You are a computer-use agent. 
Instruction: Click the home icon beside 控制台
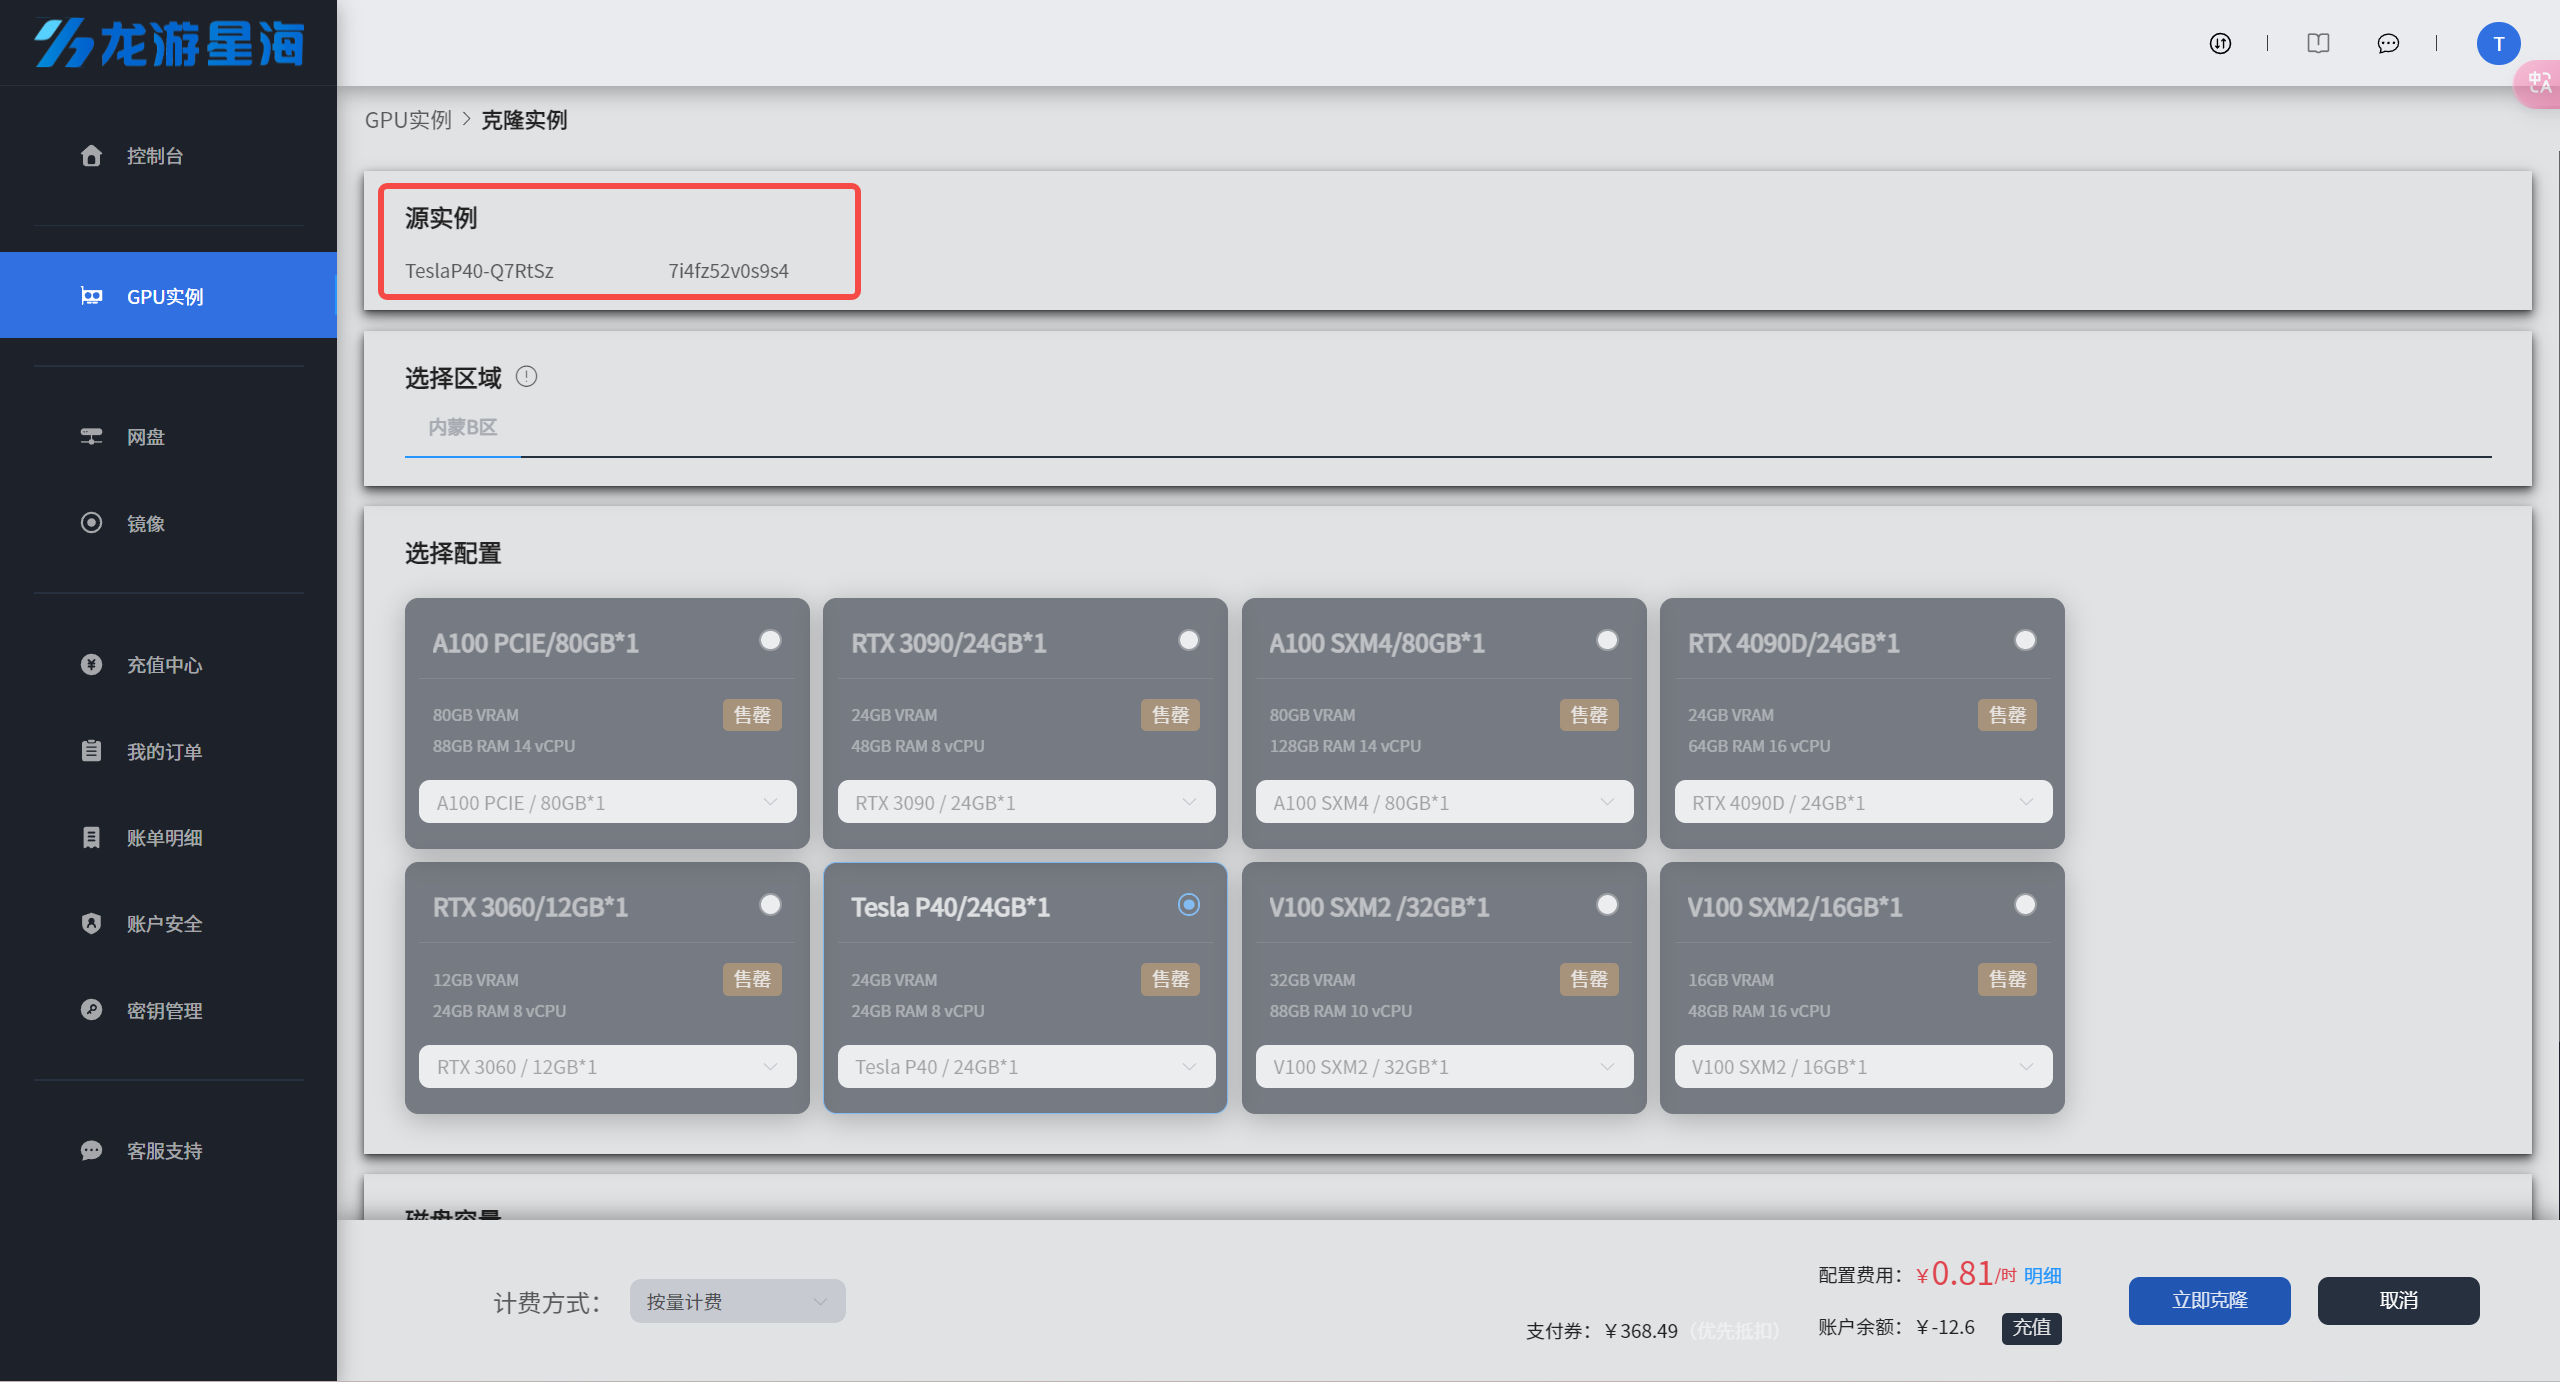[x=91, y=155]
